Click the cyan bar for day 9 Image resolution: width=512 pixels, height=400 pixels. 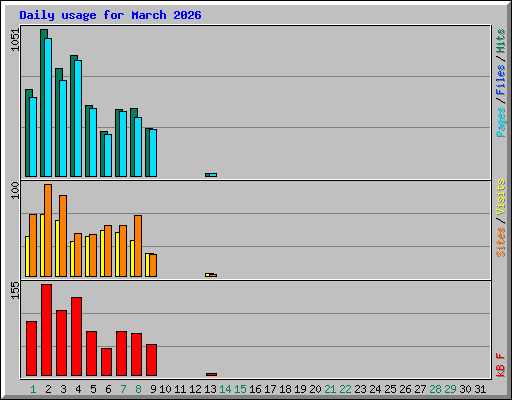point(153,153)
